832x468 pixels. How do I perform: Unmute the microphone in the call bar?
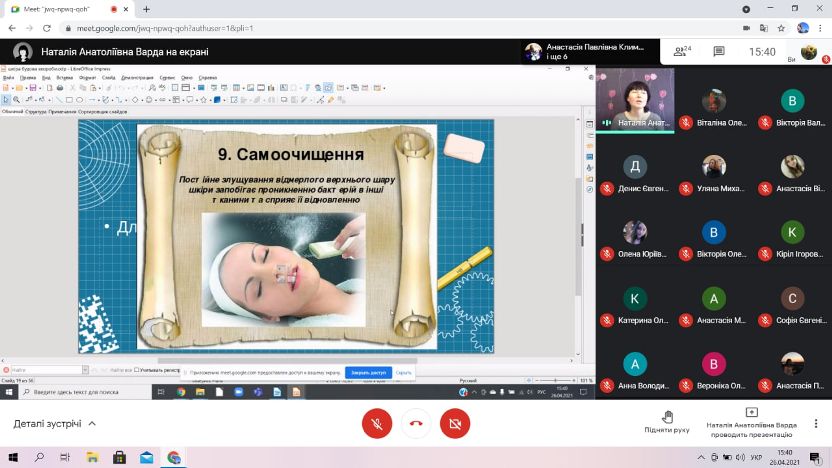[x=377, y=423]
